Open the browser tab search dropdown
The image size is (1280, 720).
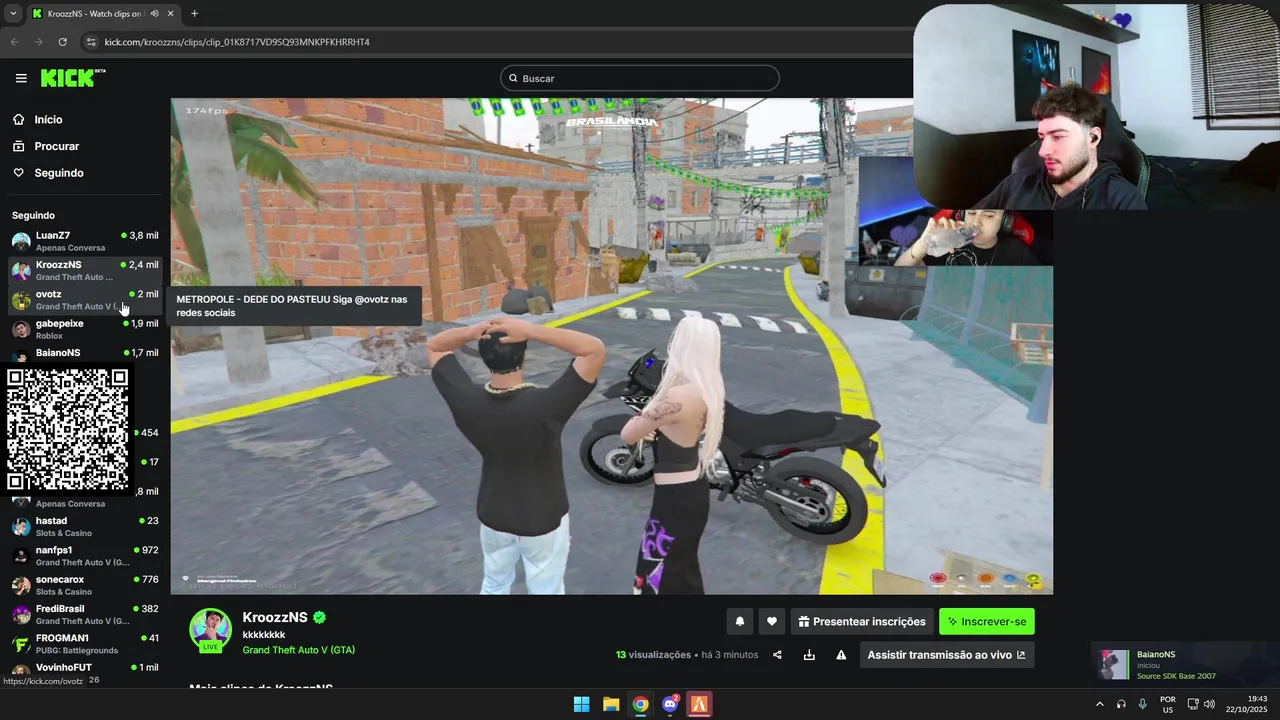13,13
